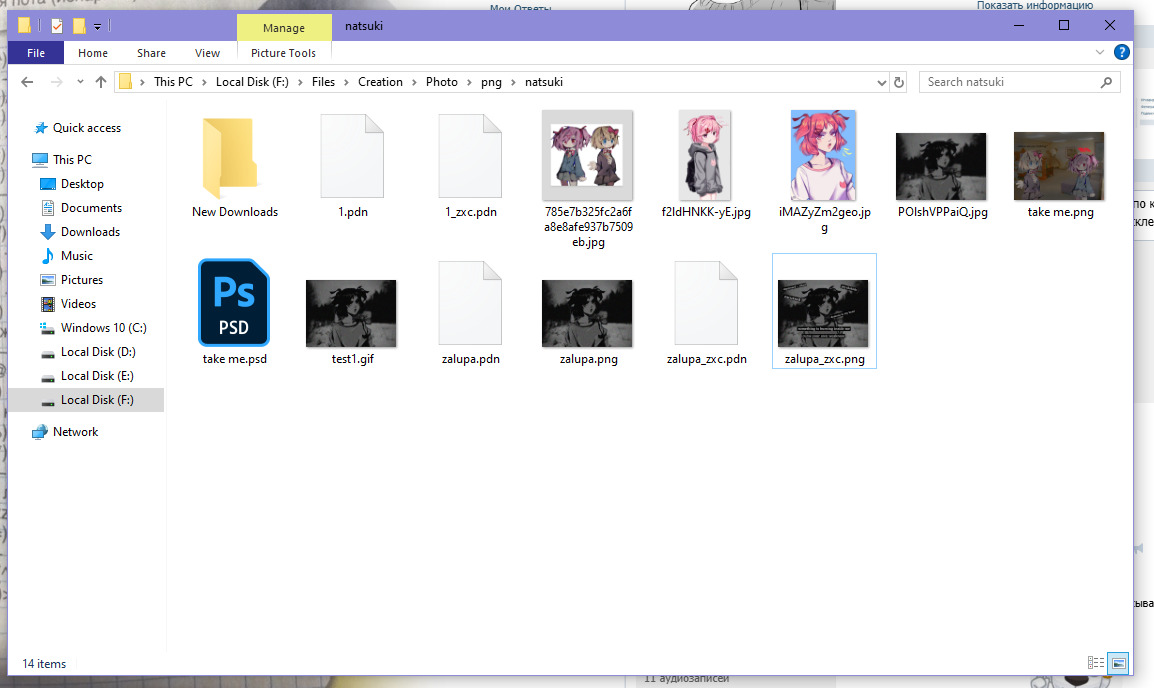The width and height of the screenshot is (1154, 688).
Task: Click Photo in the address path
Action: click(442, 82)
